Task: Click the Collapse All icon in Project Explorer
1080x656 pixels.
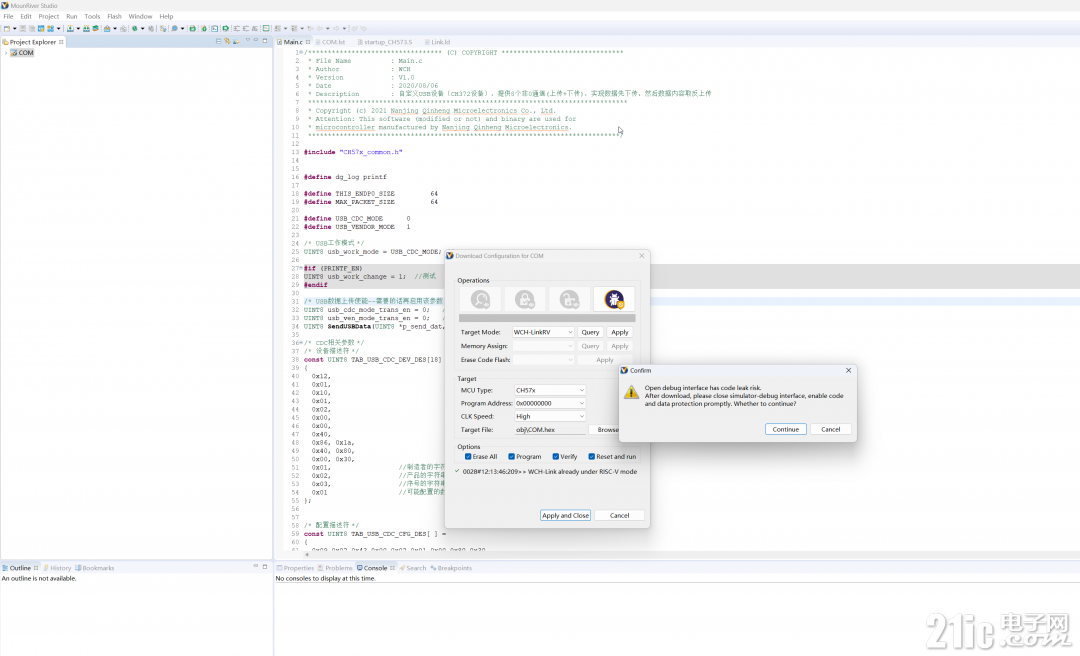Action: (219, 41)
